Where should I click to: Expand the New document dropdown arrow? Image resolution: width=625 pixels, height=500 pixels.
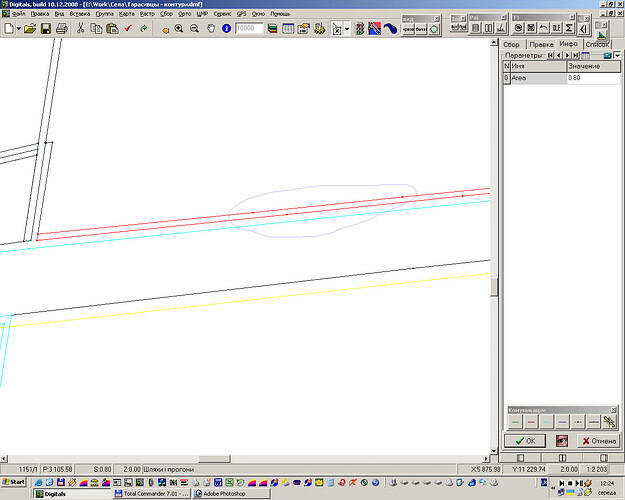pos(18,29)
